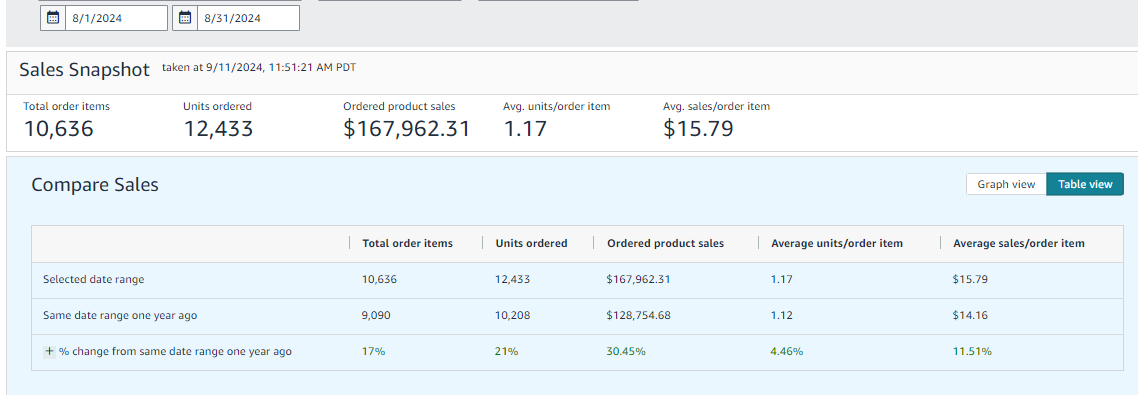Image resolution: width=1138 pixels, height=395 pixels.
Task: Select the Selected date range row
Action: click(577, 280)
